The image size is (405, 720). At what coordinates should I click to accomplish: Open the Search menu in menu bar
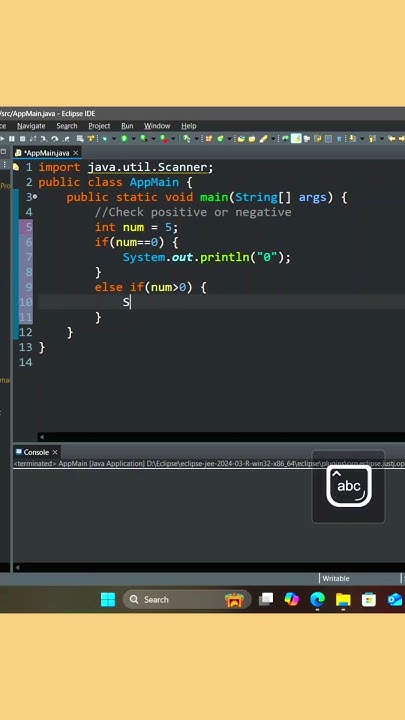pyautogui.click(x=67, y=126)
